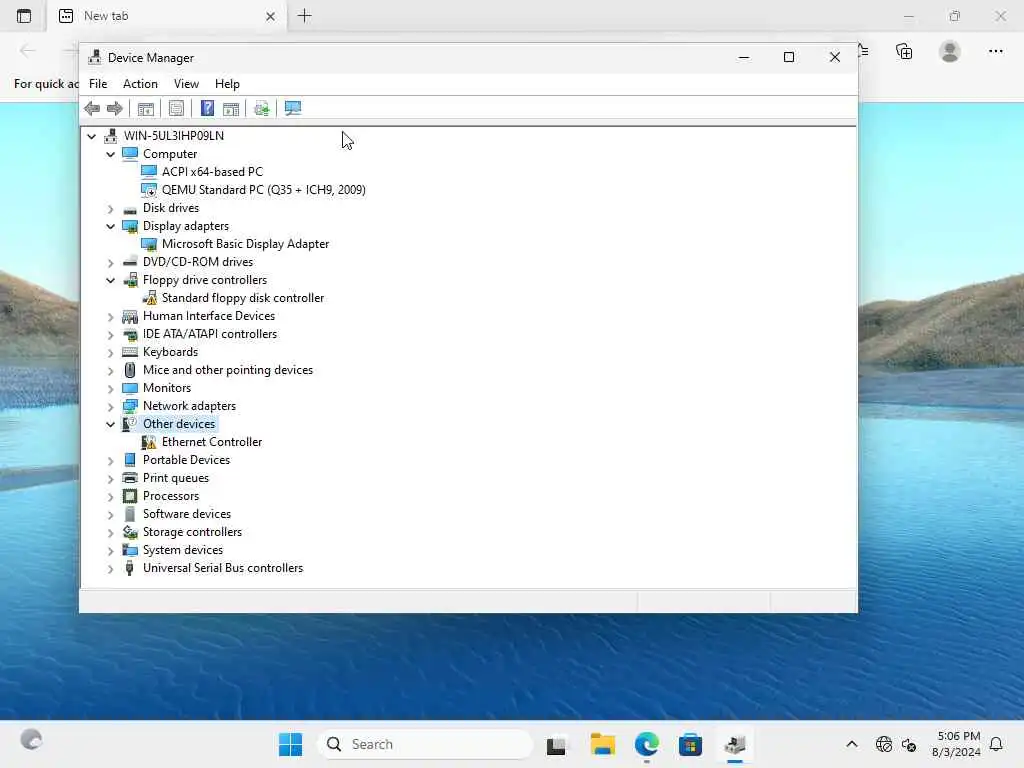Select the New tab browser tab
This screenshot has height=768, width=1024.
point(165,16)
